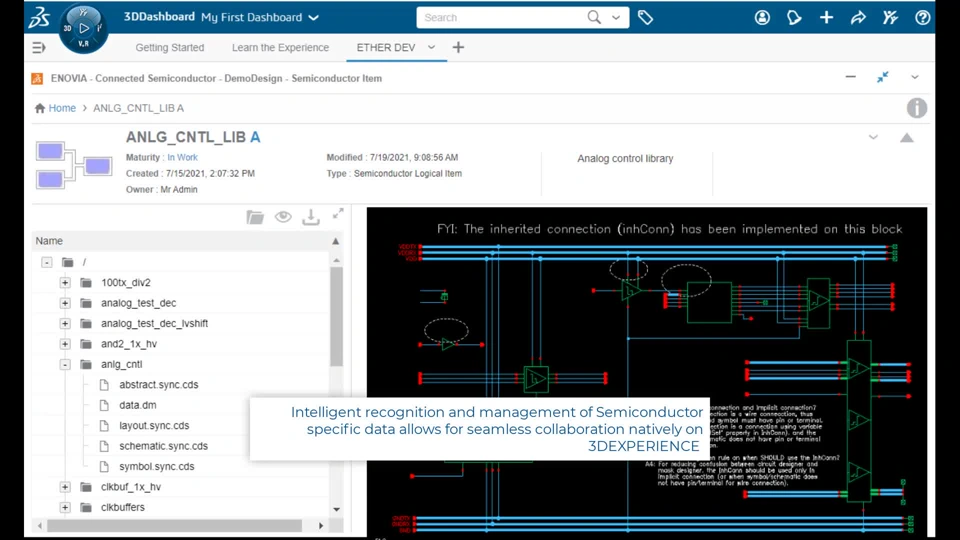Viewport: 960px width, 540px height.
Task: Expand the 100tx_div2 folder
Action: coord(65,283)
